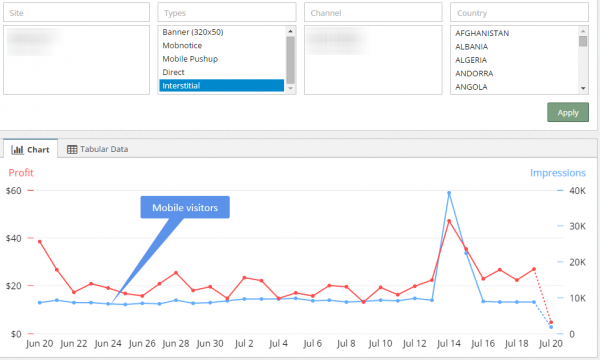This screenshot has width=600, height=360.
Task: Click the table grid icon beside Tabular Data
Action: tap(72, 149)
